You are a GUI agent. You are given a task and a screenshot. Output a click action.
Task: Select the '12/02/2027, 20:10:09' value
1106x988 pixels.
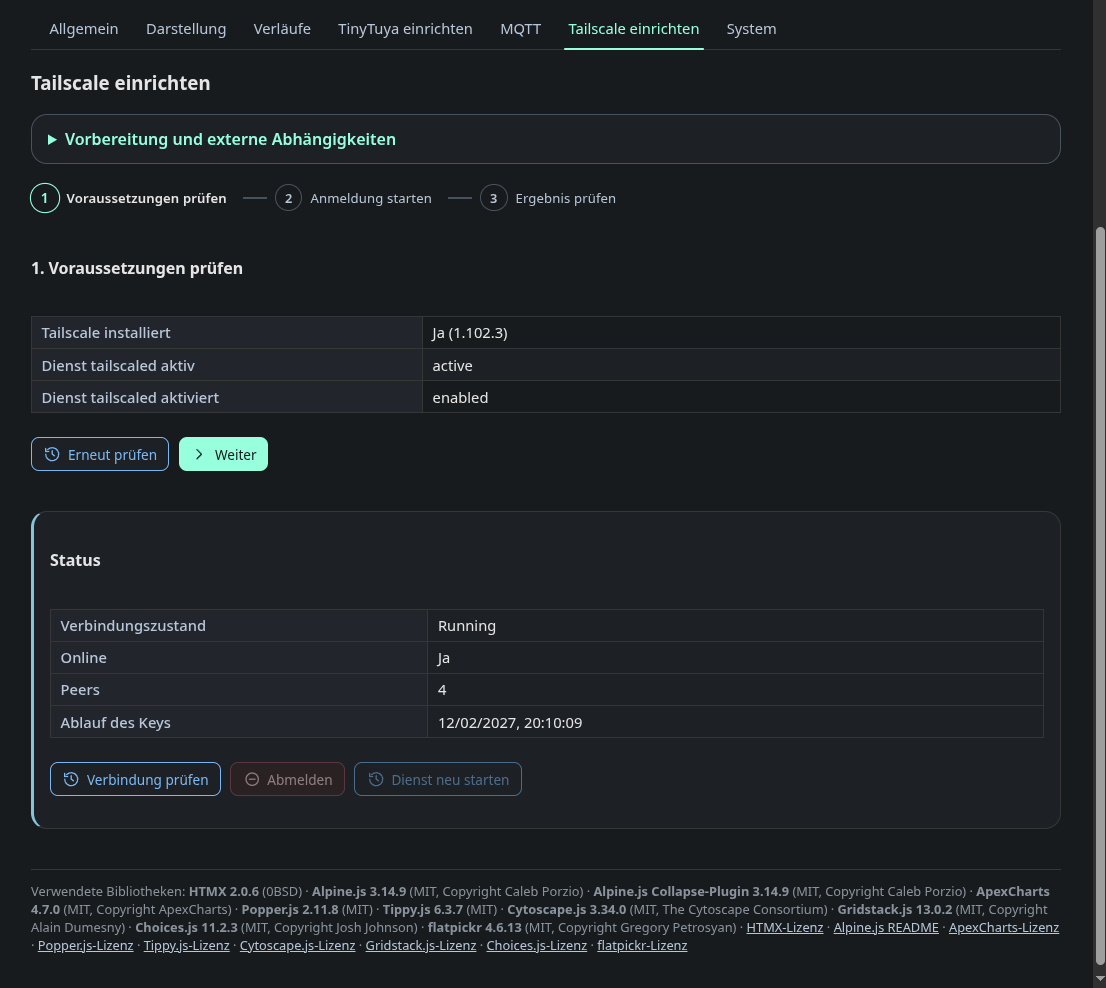click(736, 722)
